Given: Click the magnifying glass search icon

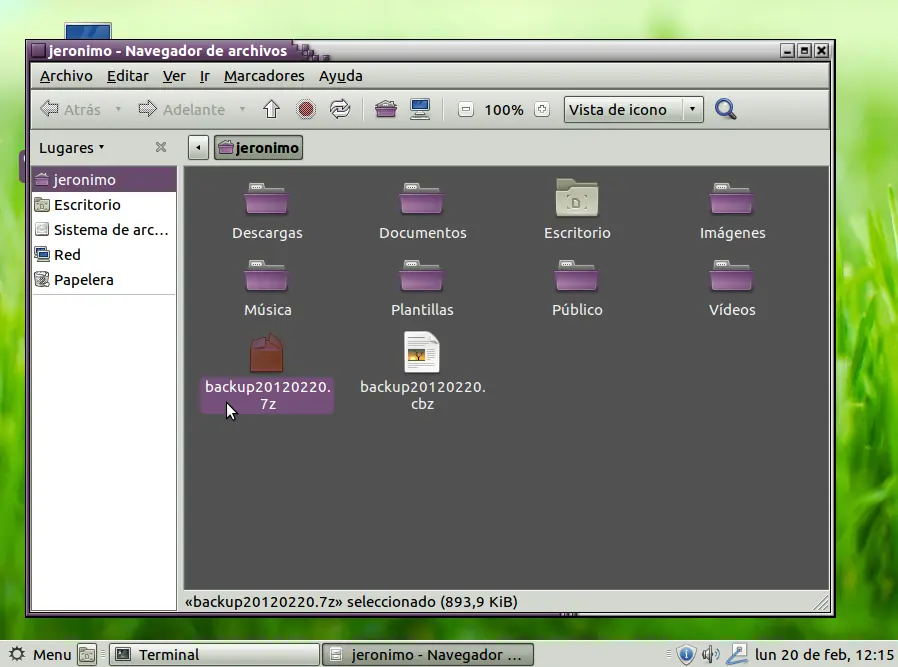Looking at the screenshot, I should point(726,109).
